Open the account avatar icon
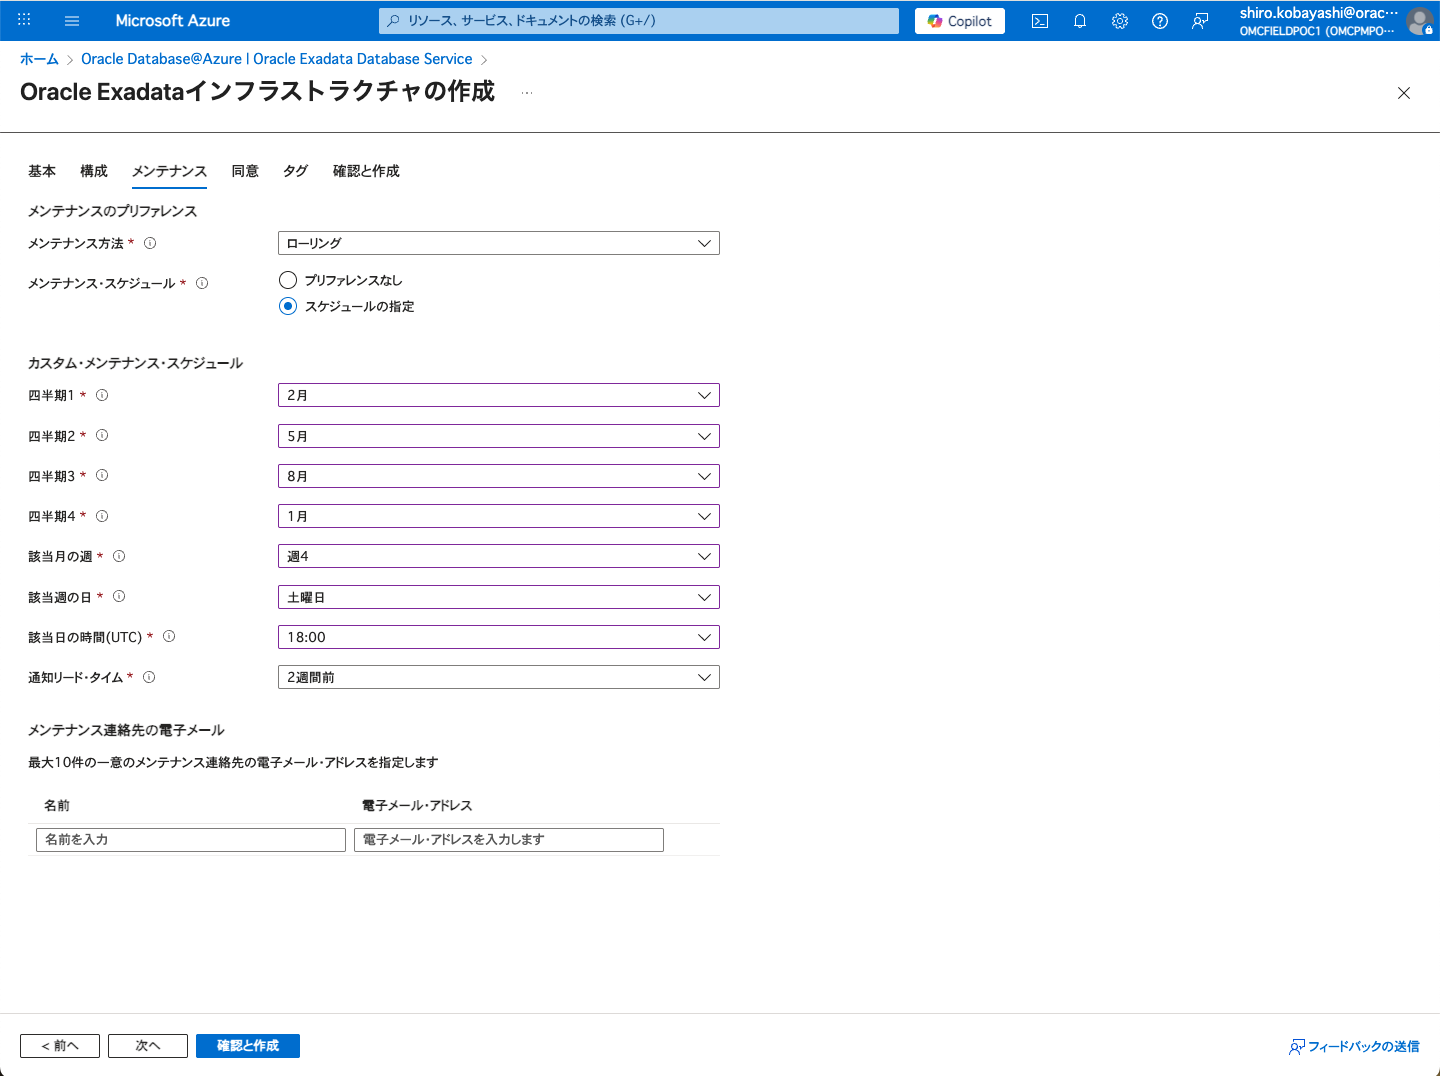 point(1421,21)
